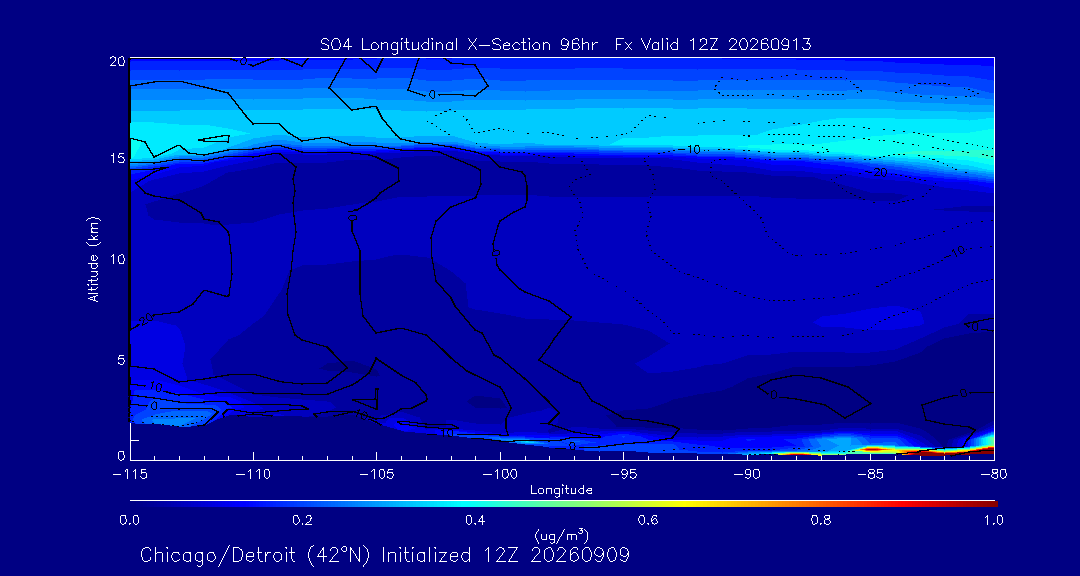This screenshot has width=1080, height=576.
Task: Select the -85 longitude tick label
Action: (x=871, y=475)
